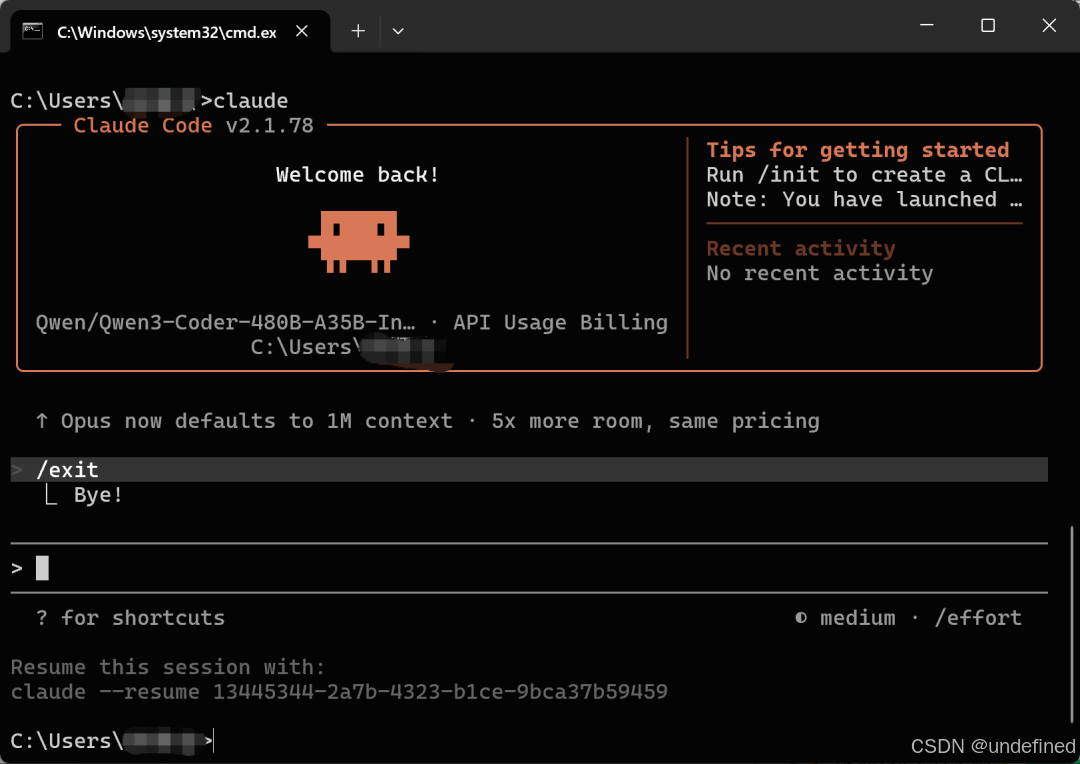Click the cmd icon in the tab
Image resolution: width=1080 pixels, height=764 pixels.
[33, 32]
